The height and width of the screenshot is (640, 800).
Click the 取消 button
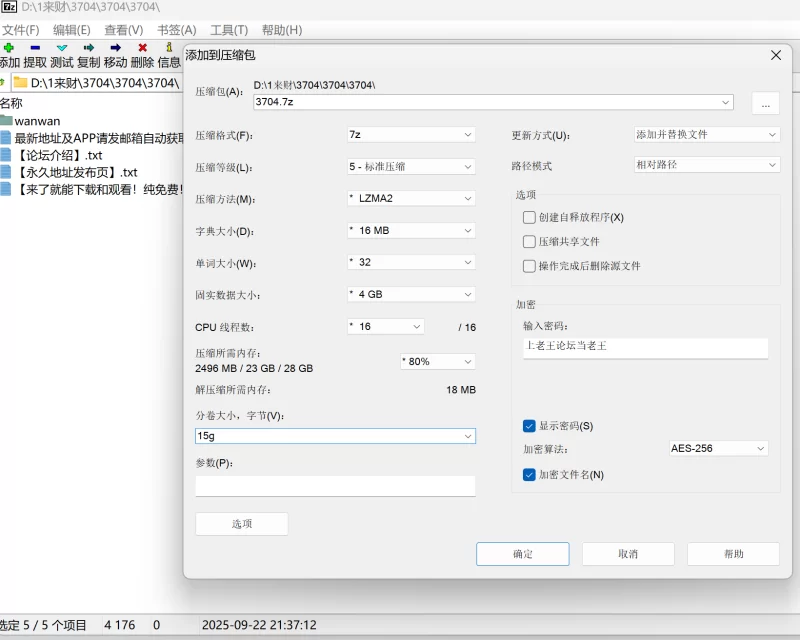(x=628, y=554)
